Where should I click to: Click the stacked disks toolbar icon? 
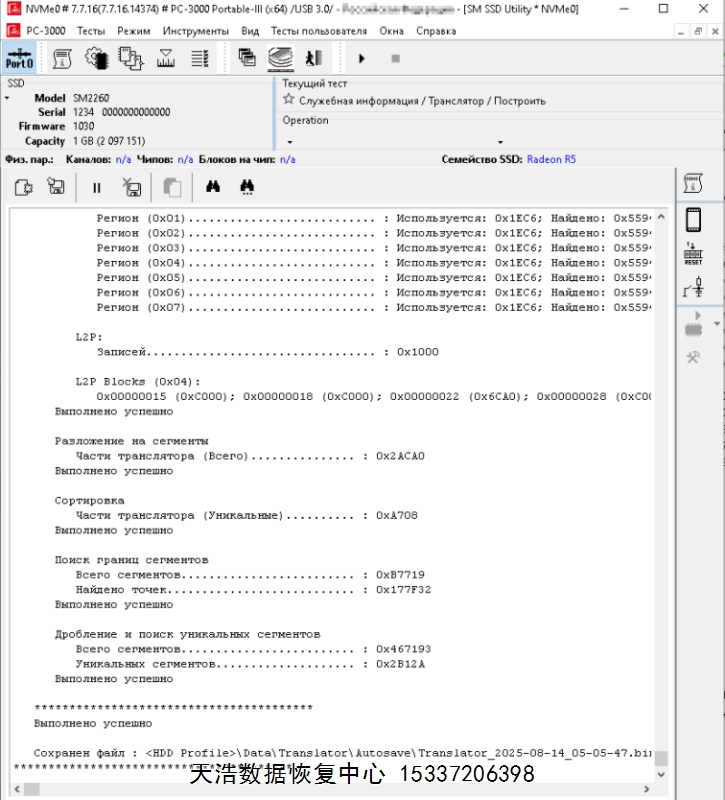(280, 59)
